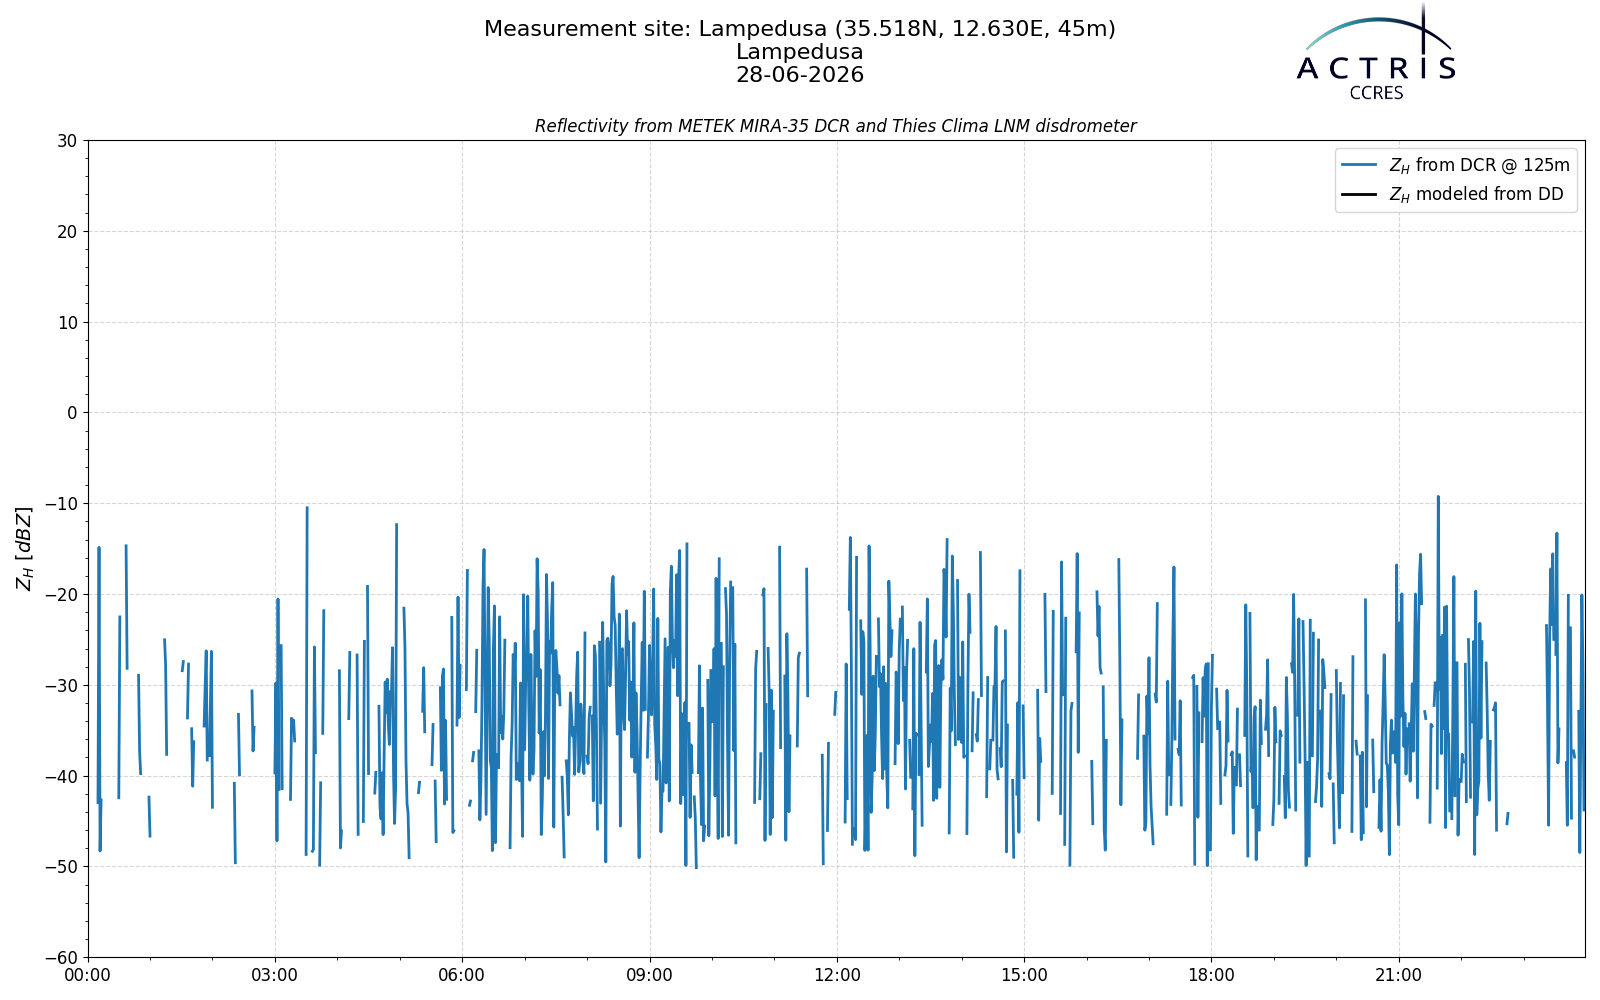The height and width of the screenshot is (1000, 1600).
Task: Click y-axis tick label 30
Action: click(67, 141)
